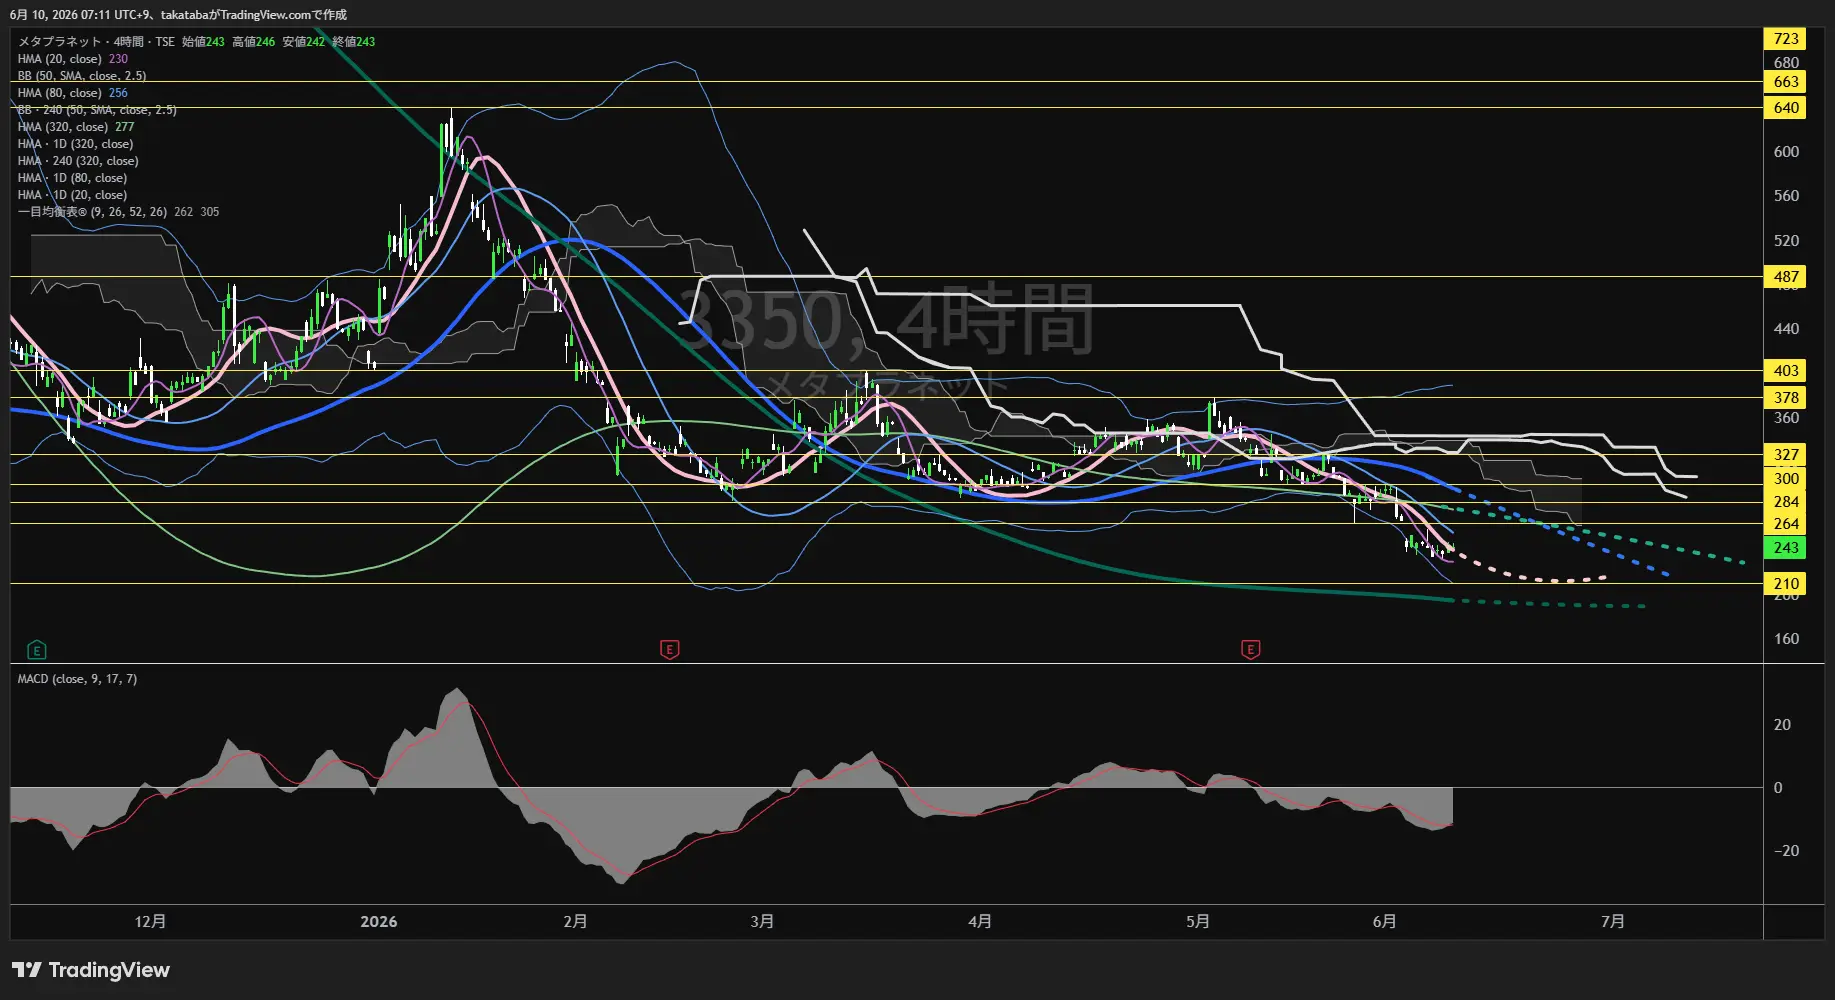Click the green earnings E marker near December
1835x1000 pixels.
click(x=37, y=650)
